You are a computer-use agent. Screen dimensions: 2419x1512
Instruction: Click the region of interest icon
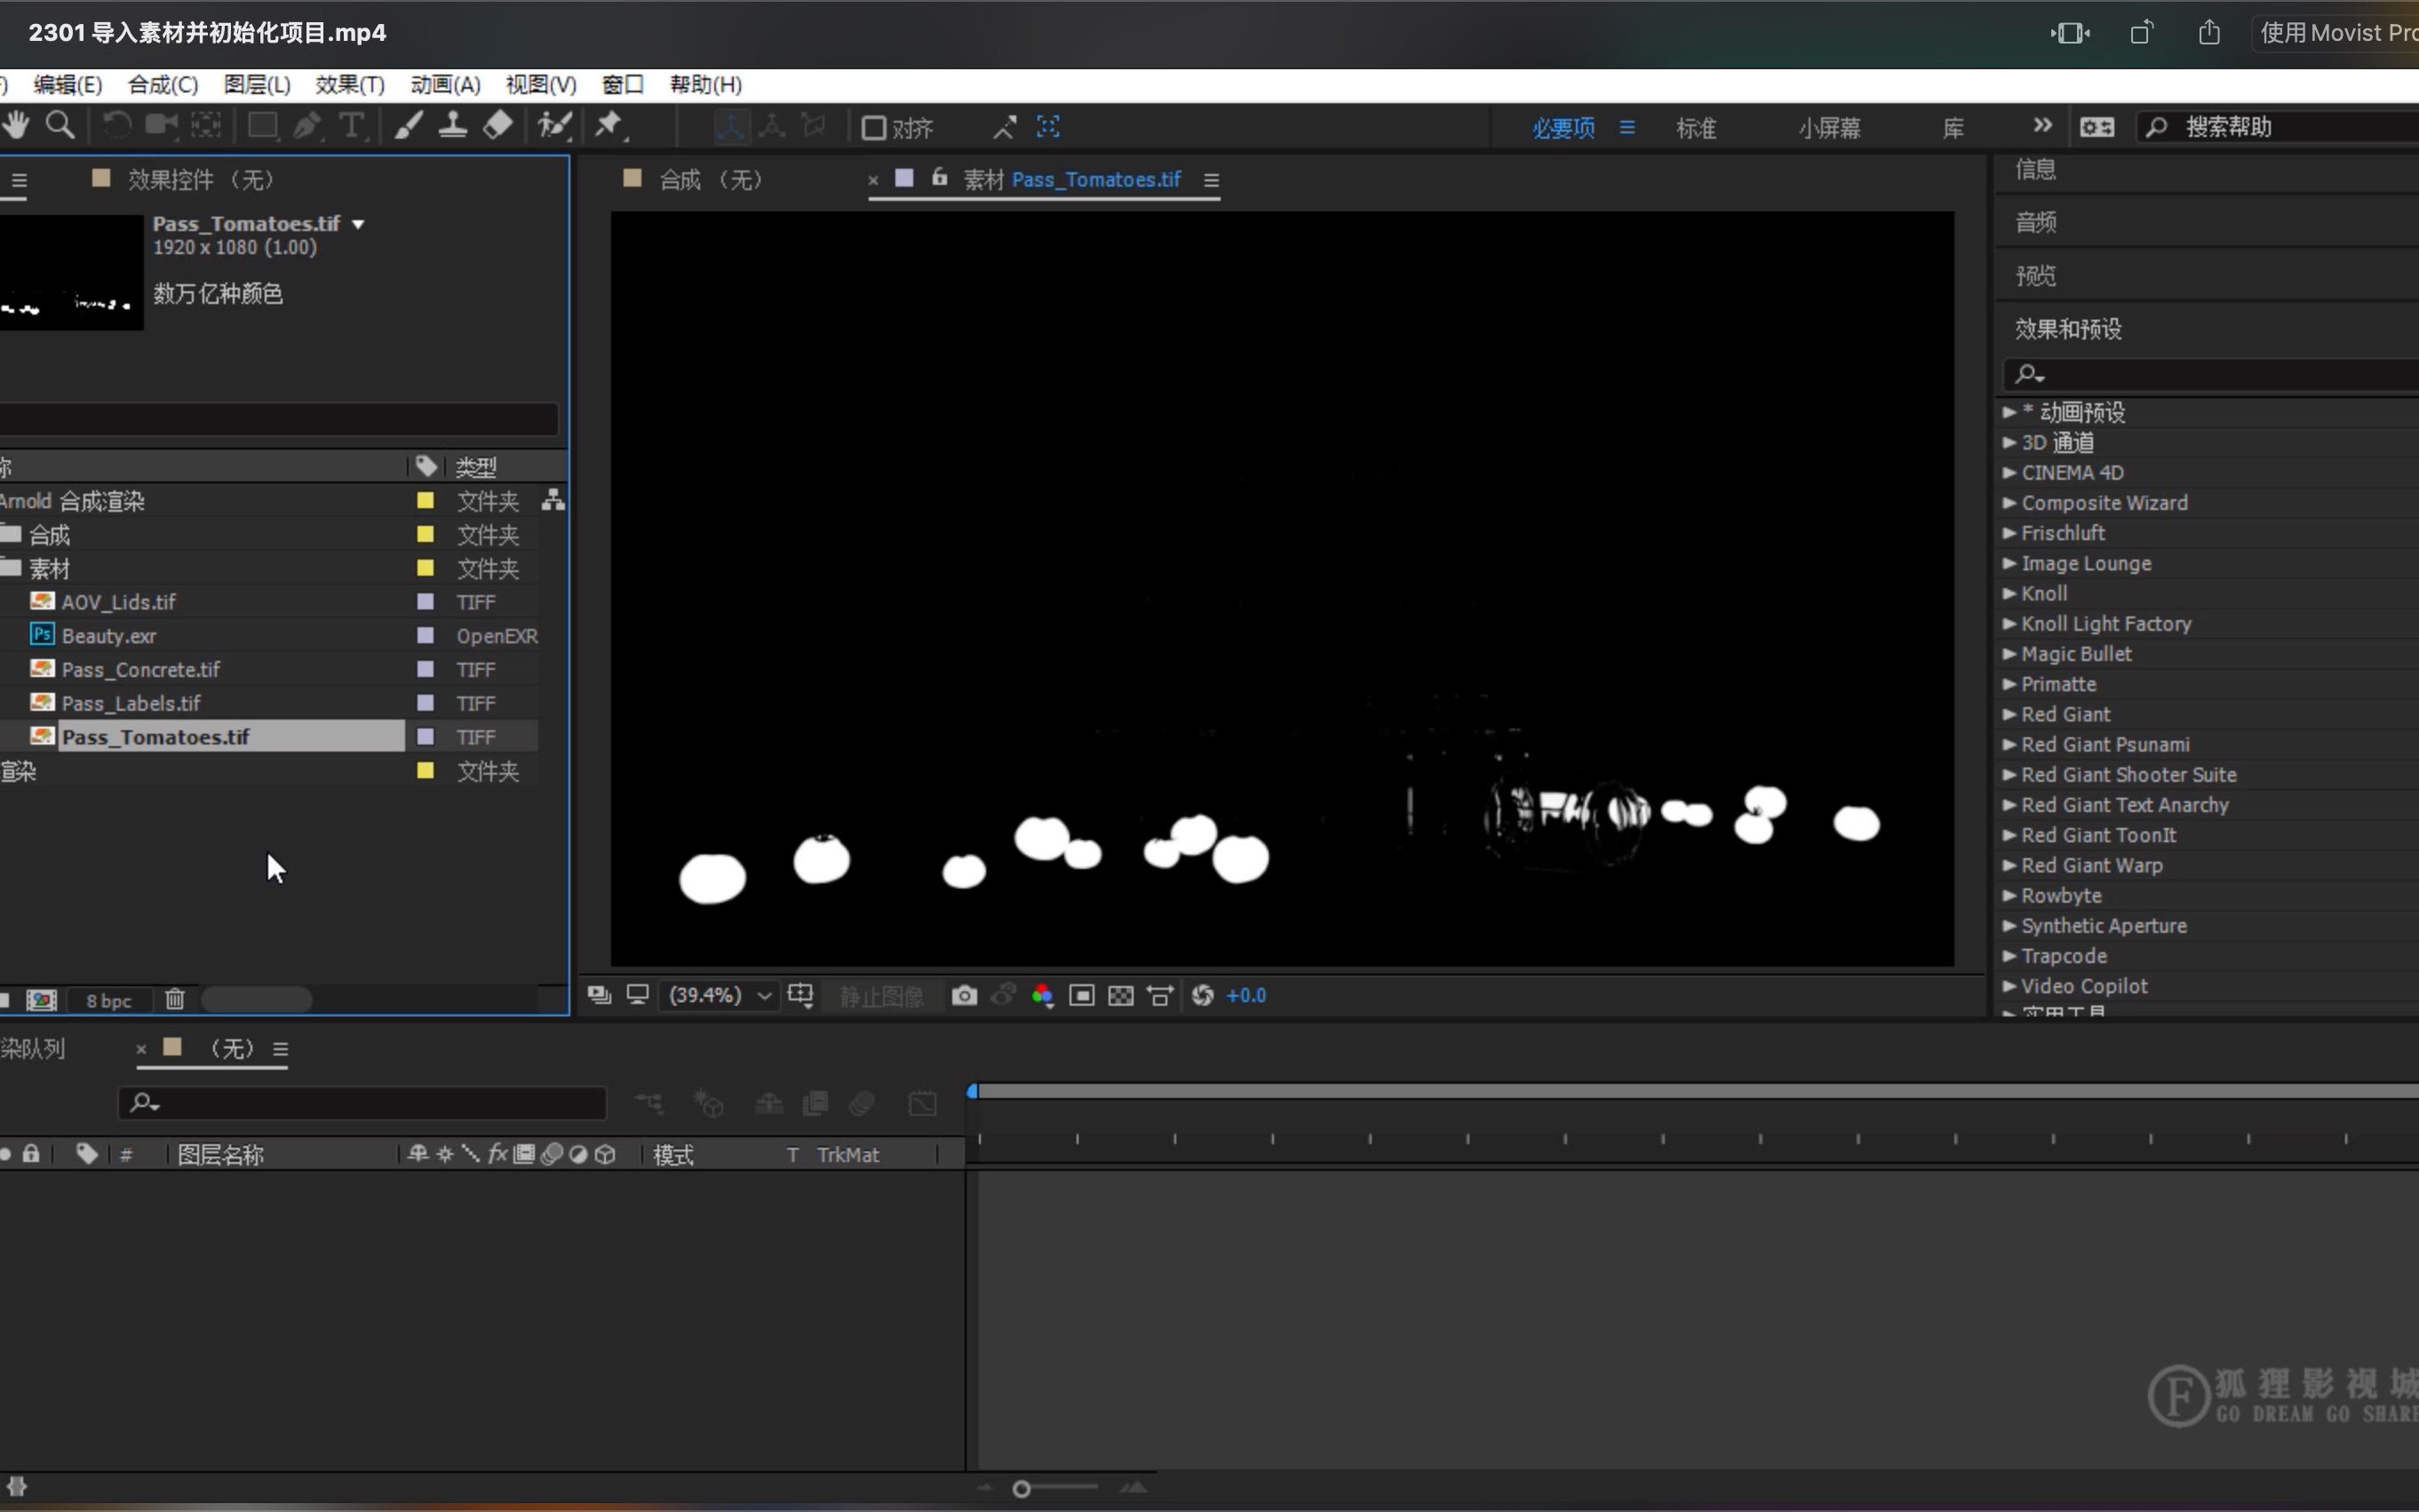pyautogui.click(x=1079, y=995)
